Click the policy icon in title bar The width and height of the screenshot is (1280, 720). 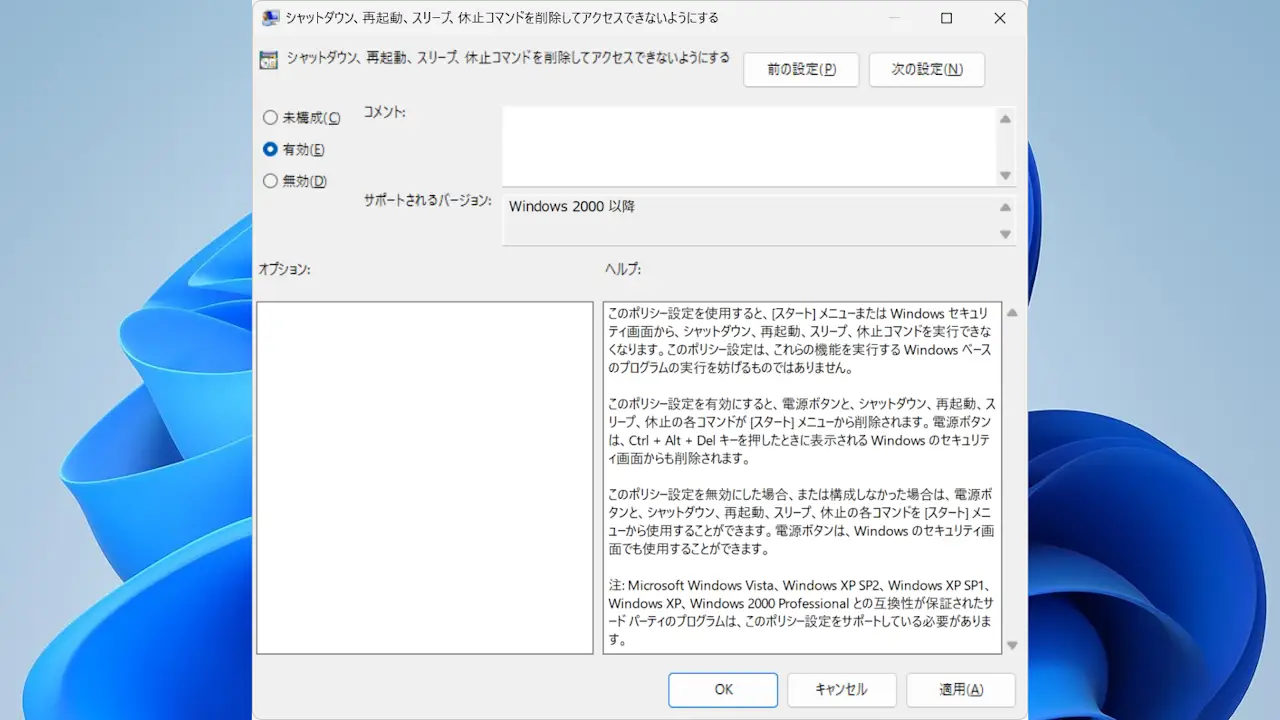(x=270, y=18)
